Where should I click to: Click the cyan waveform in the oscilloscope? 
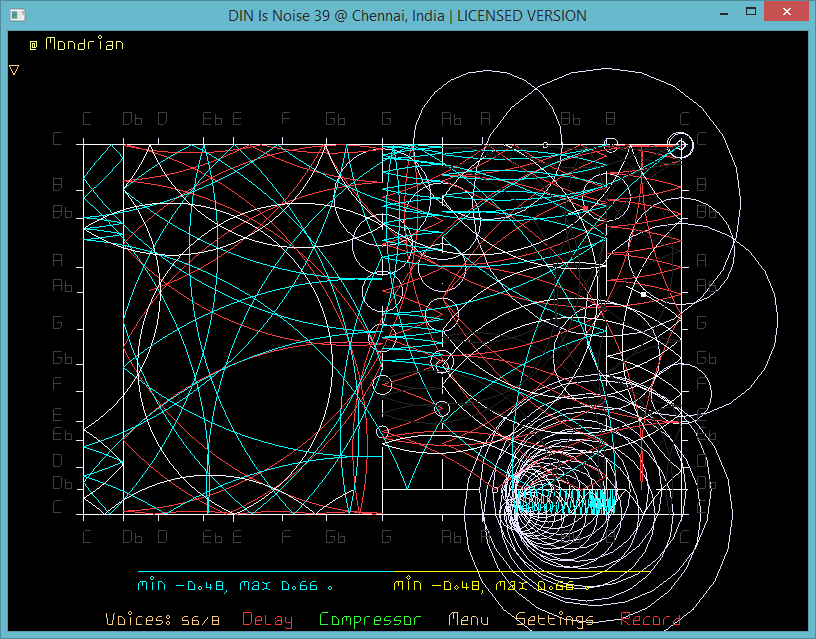pyautogui.click(x=560, y=497)
